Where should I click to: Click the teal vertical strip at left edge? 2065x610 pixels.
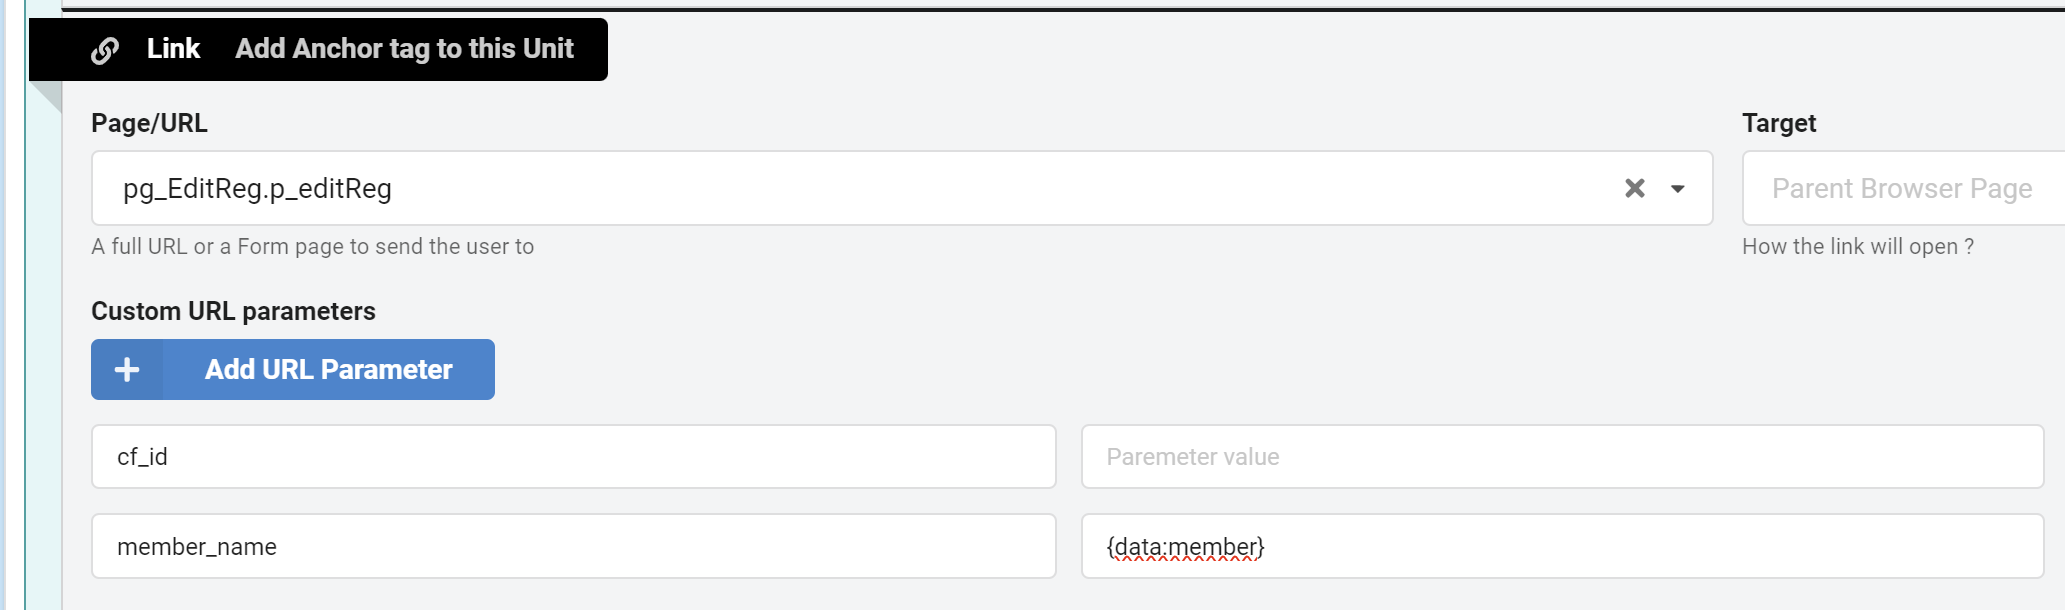pos(42,350)
